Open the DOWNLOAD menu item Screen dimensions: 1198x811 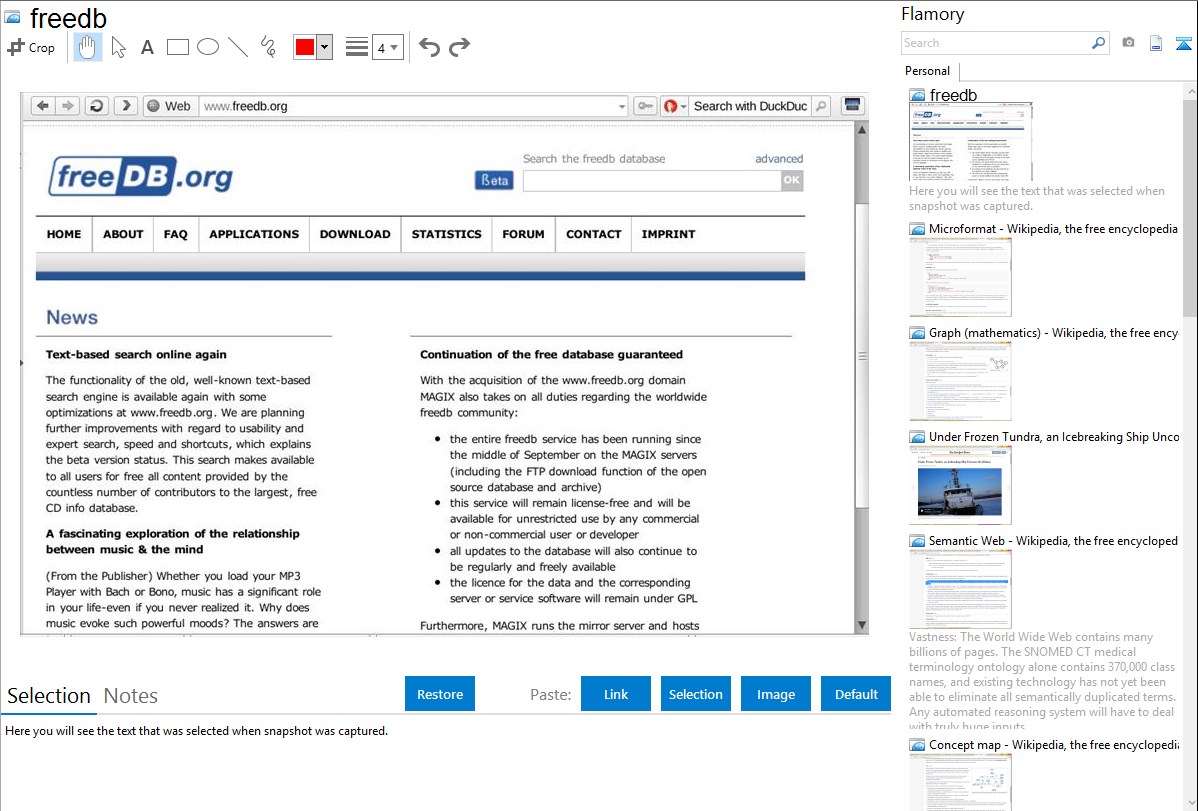click(355, 234)
